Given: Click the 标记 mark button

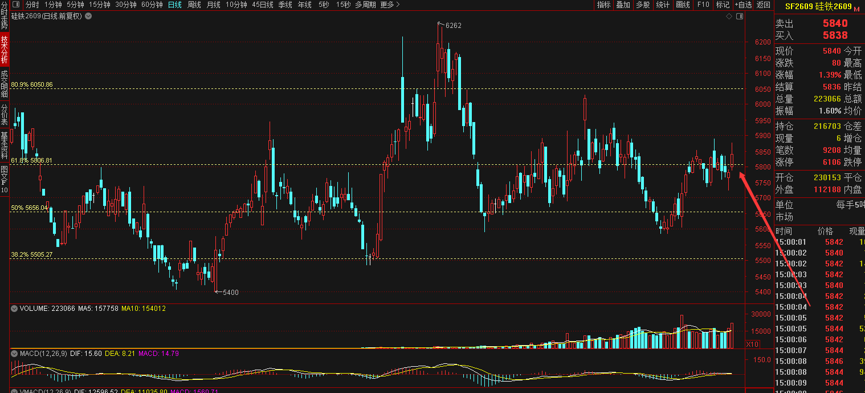Looking at the screenshot, I should (722, 4).
